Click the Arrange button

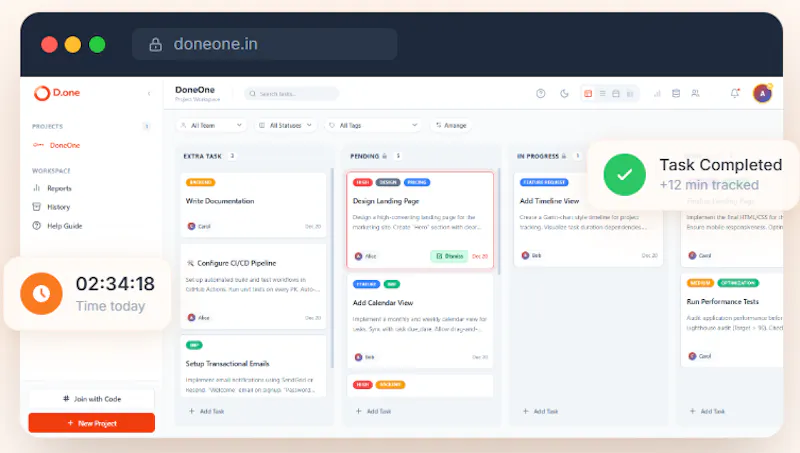(451, 125)
